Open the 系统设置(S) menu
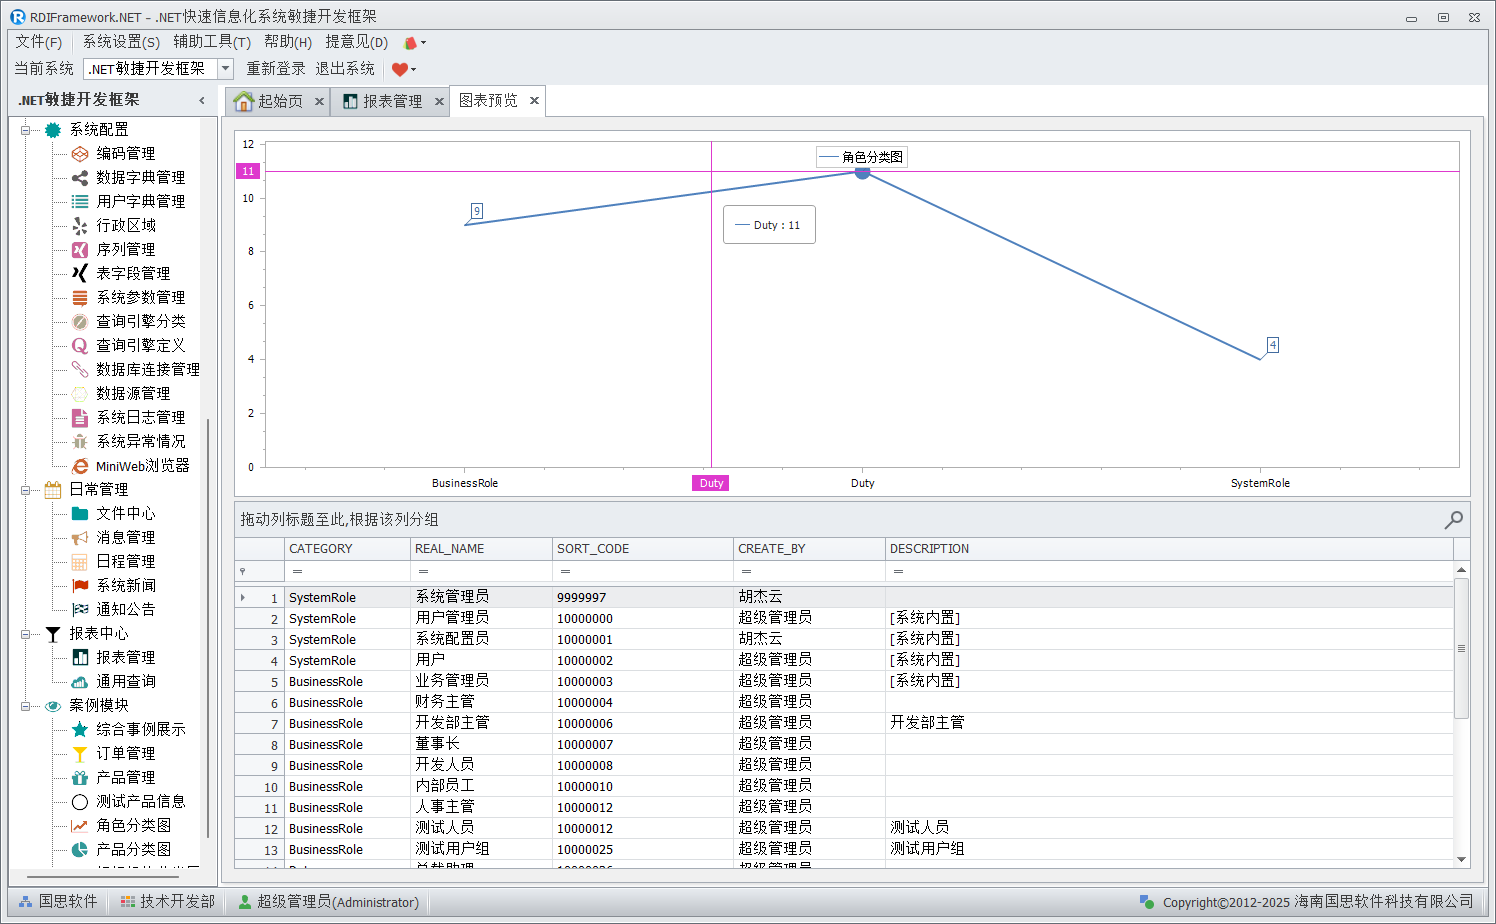This screenshot has width=1496, height=924. tap(121, 42)
